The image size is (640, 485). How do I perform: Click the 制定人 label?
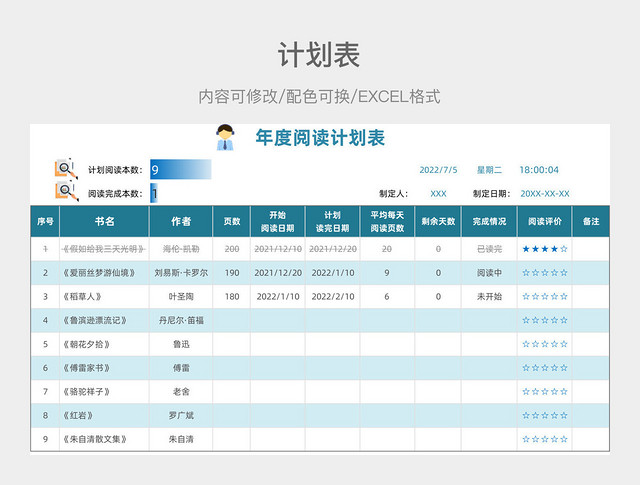[x=393, y=194]
